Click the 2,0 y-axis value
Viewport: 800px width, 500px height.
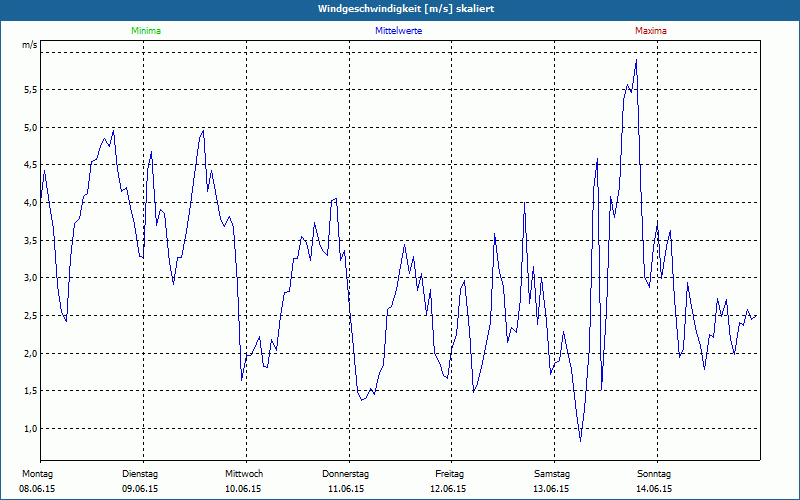click(30, 354)
